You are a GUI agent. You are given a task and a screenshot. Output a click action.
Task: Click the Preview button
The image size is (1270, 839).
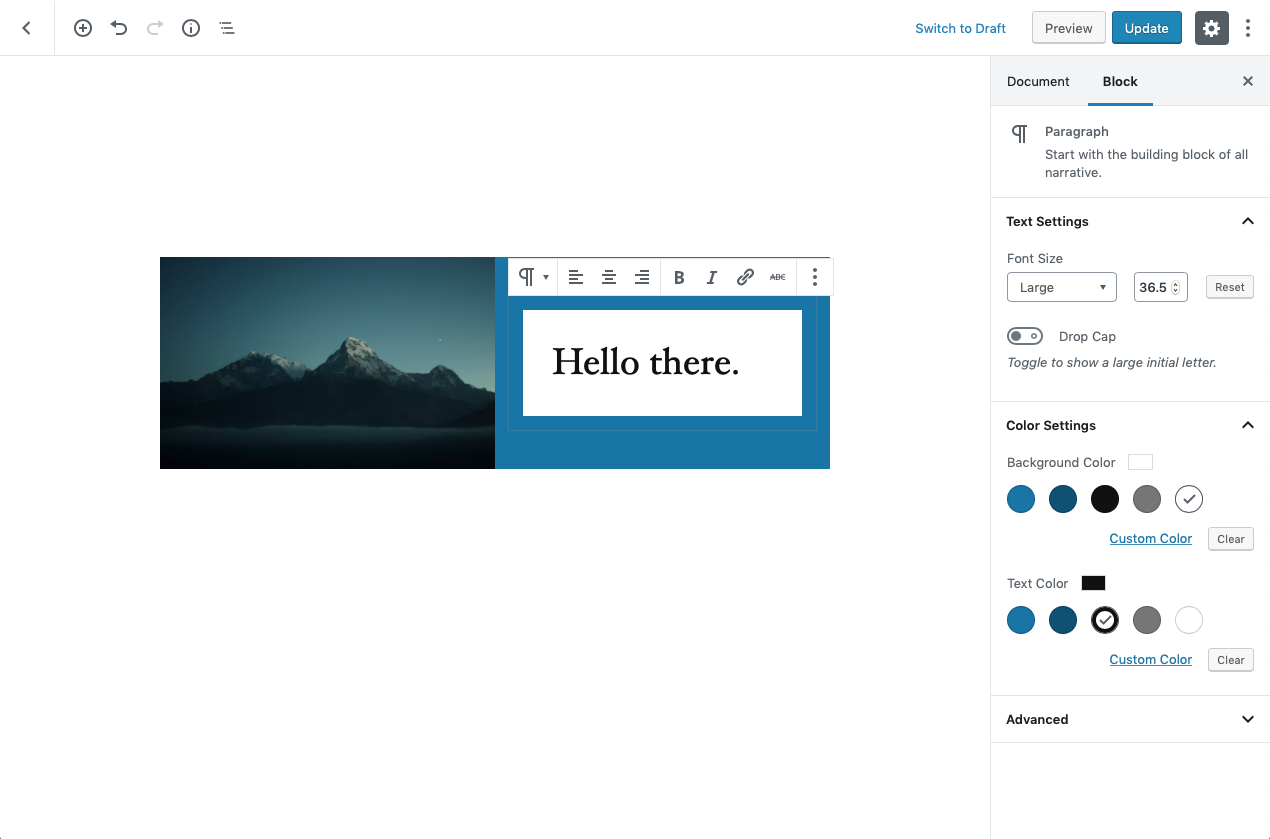pyautogui.click(x=1069, y=28)
